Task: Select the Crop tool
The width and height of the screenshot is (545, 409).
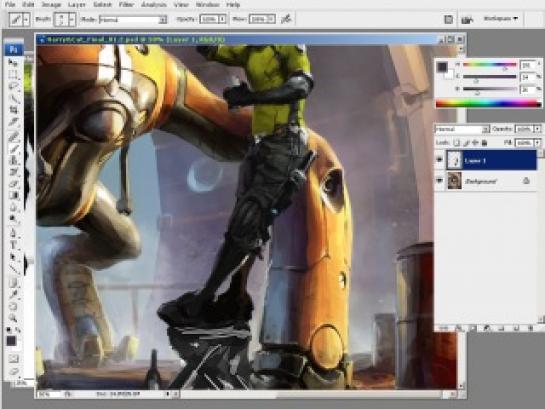Action: coord(13,111)
